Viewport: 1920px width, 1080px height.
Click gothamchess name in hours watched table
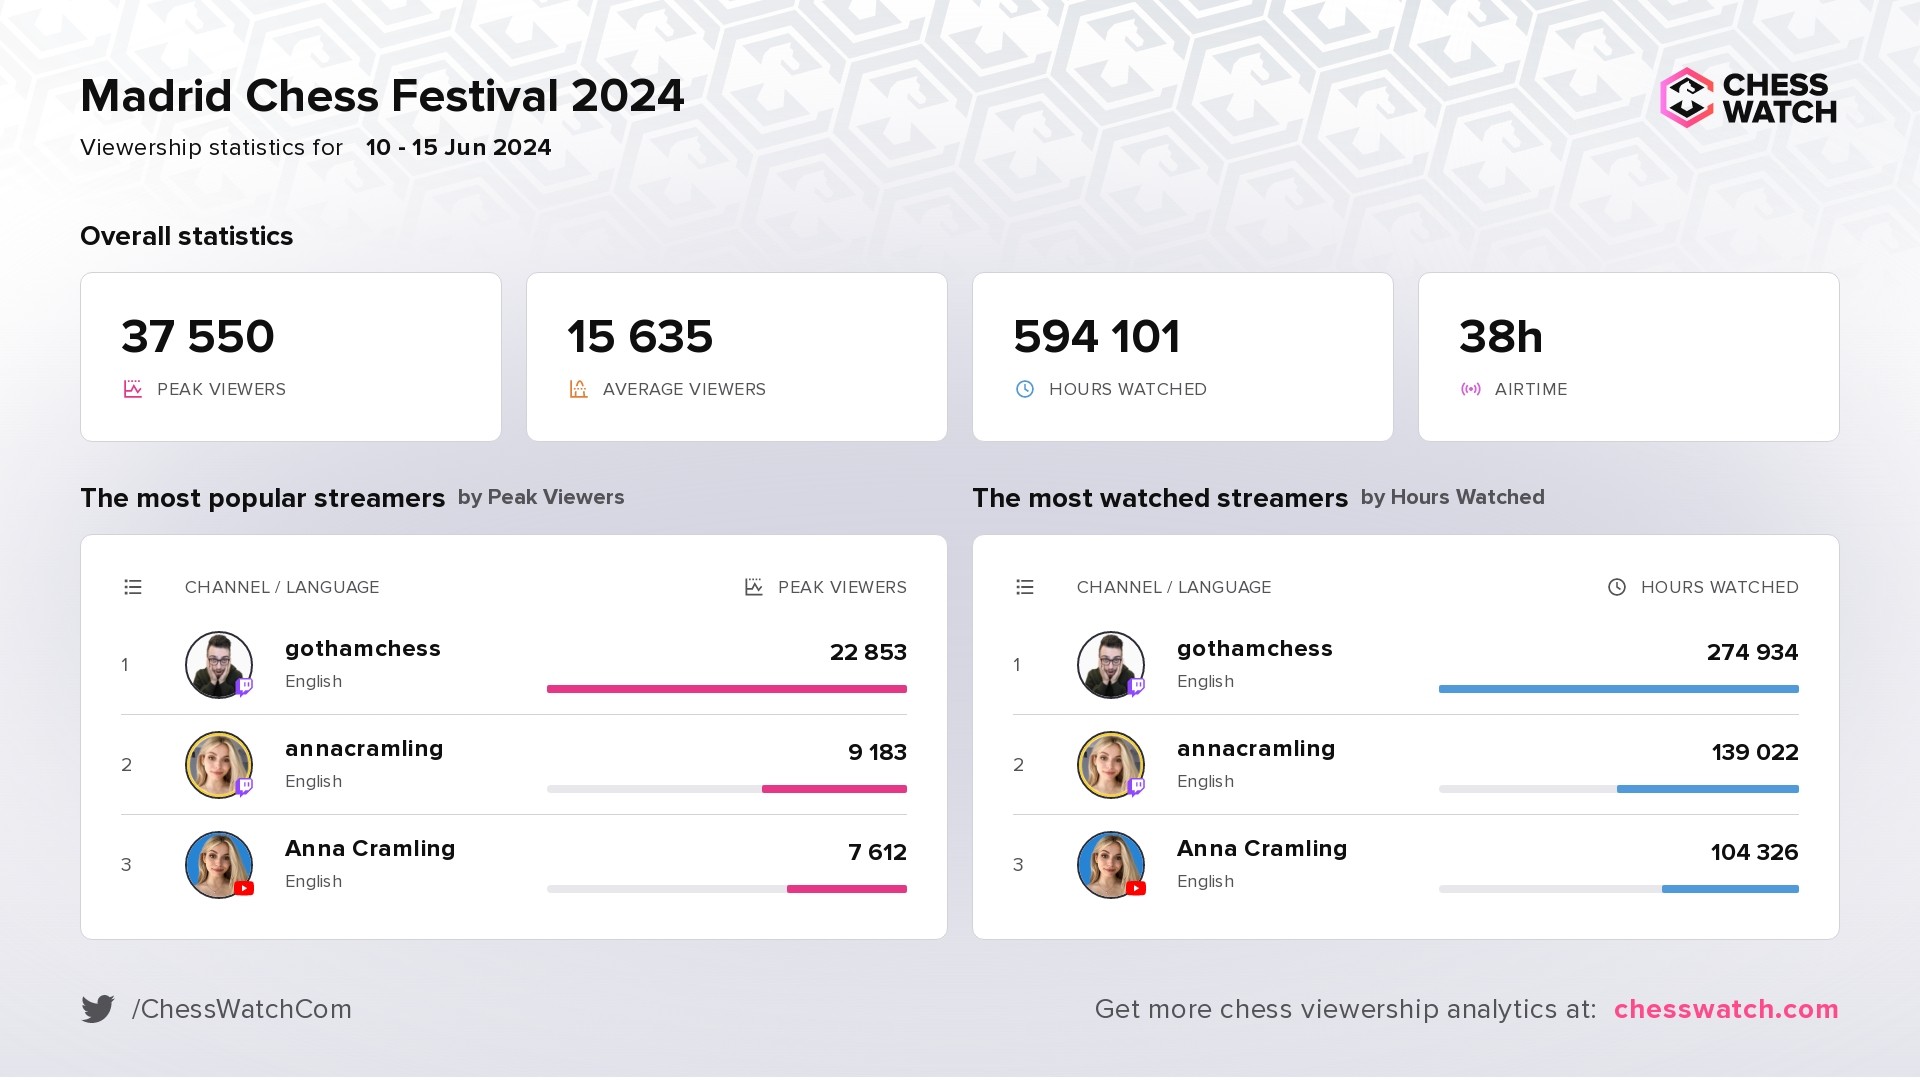point(1255,649)
